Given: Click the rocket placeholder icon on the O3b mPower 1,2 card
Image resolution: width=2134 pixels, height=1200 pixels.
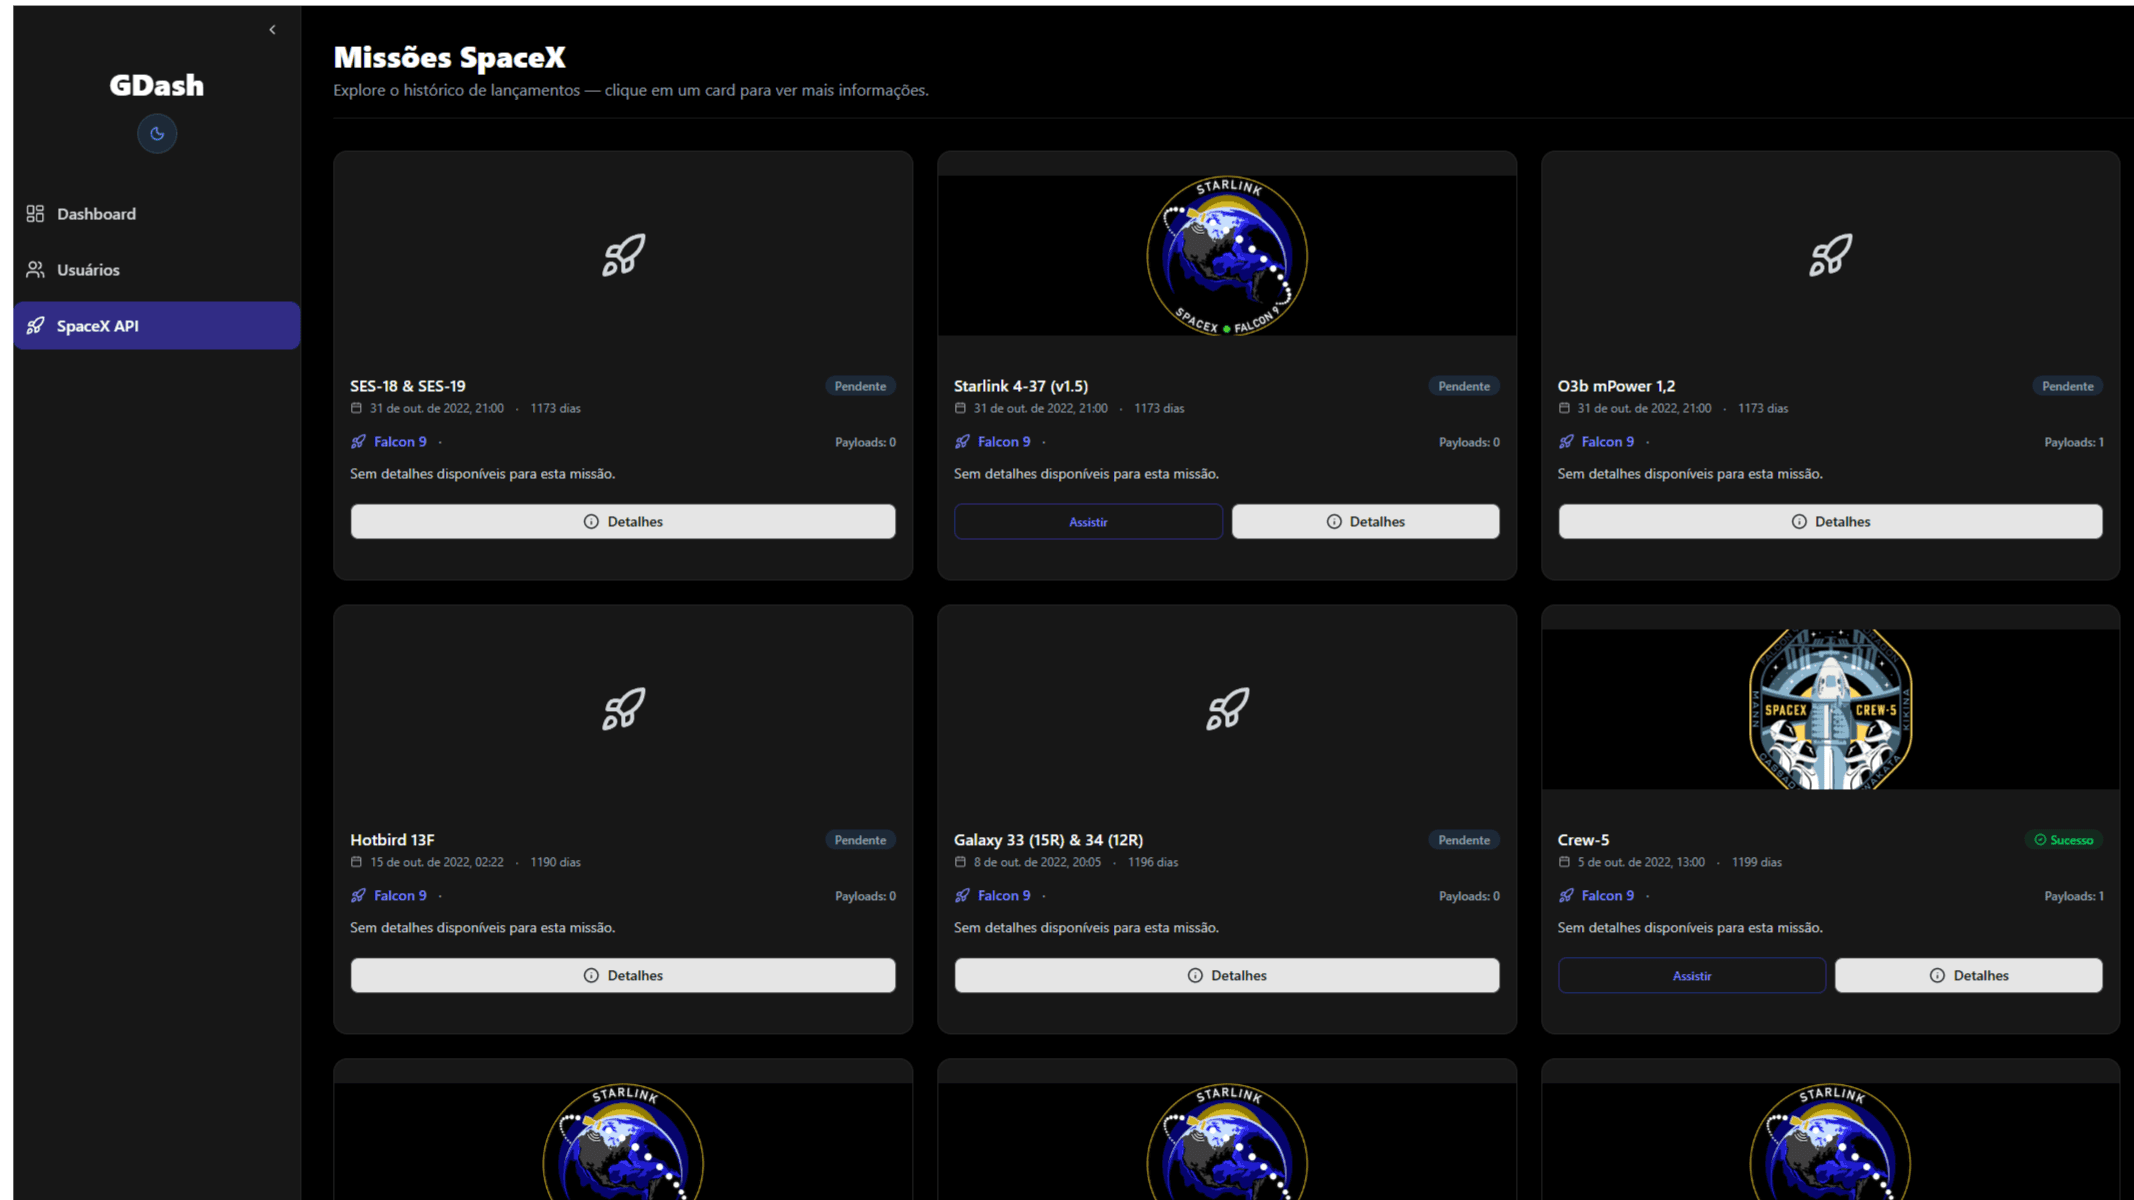Looking at the screenshot, I should pos(1830,255).
